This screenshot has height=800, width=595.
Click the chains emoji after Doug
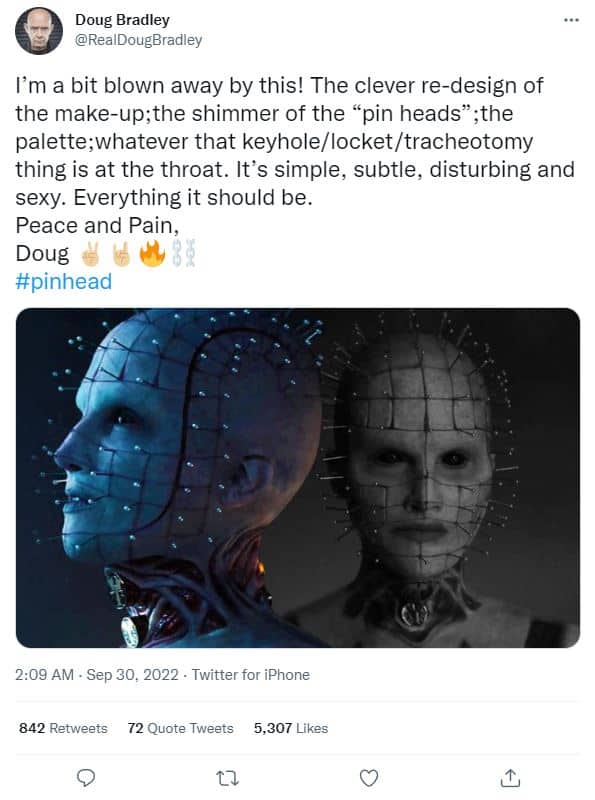pyautogui.click(x=184, y=253)
